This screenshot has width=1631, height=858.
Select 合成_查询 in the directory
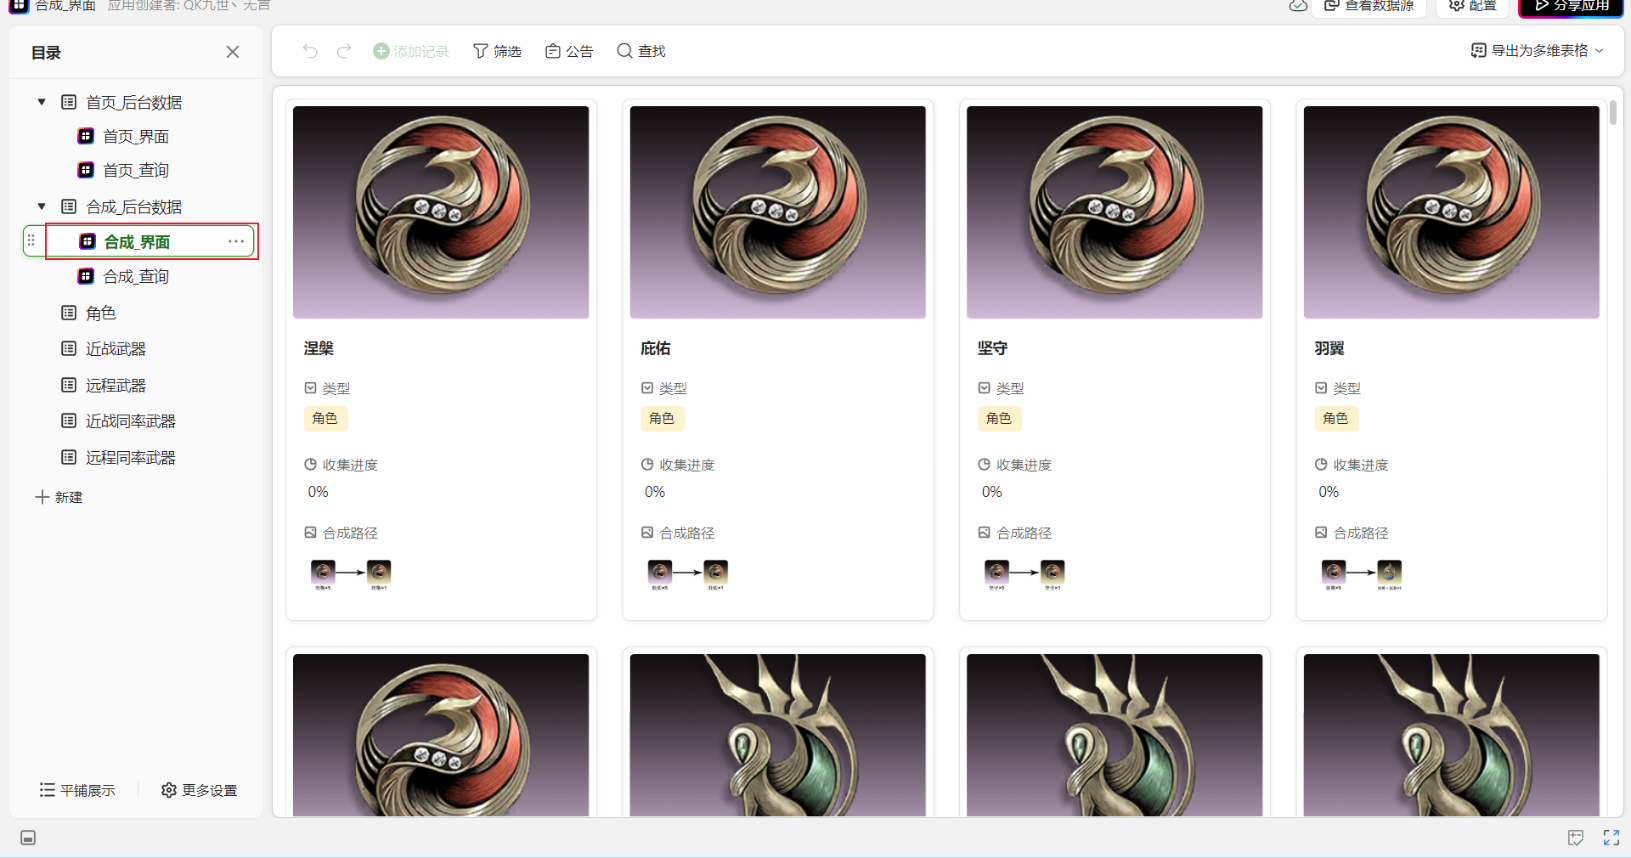136,276
